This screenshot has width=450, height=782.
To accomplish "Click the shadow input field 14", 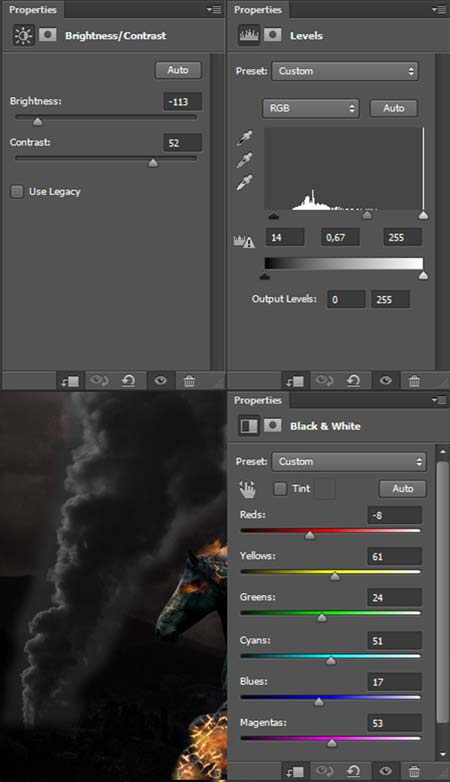I will point(285,237).
